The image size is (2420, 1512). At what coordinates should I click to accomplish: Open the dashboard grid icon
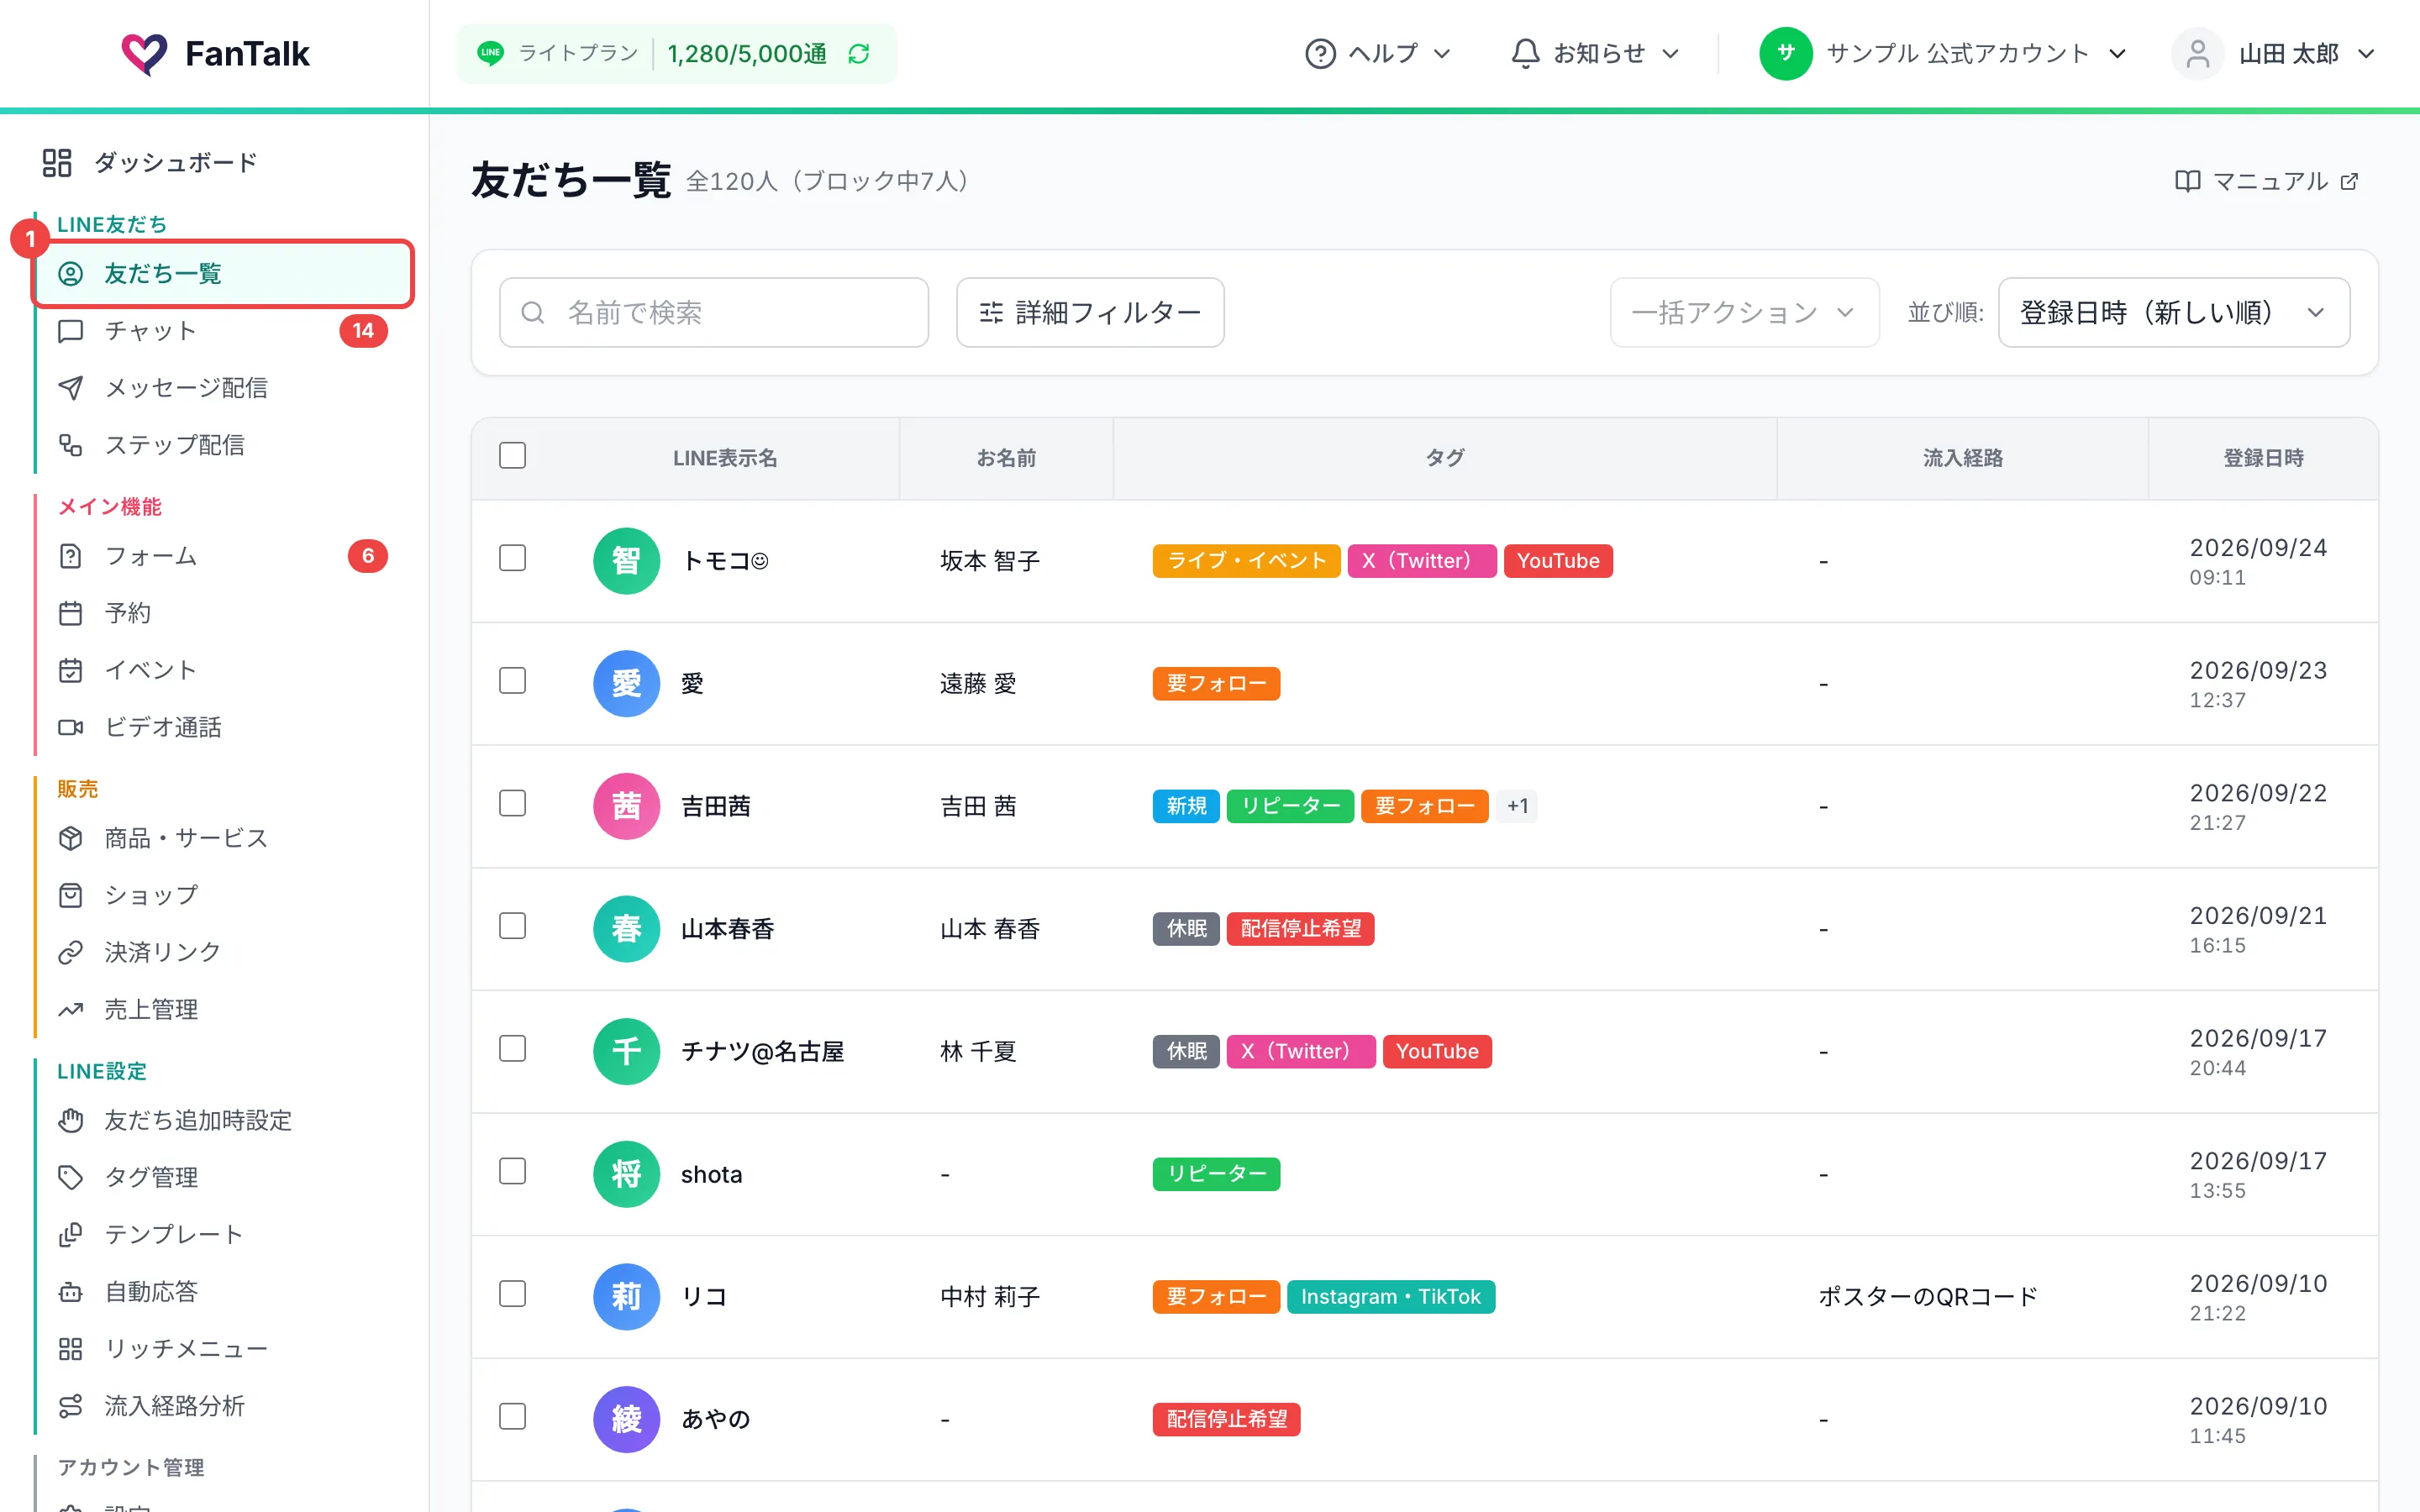(57, 162)
